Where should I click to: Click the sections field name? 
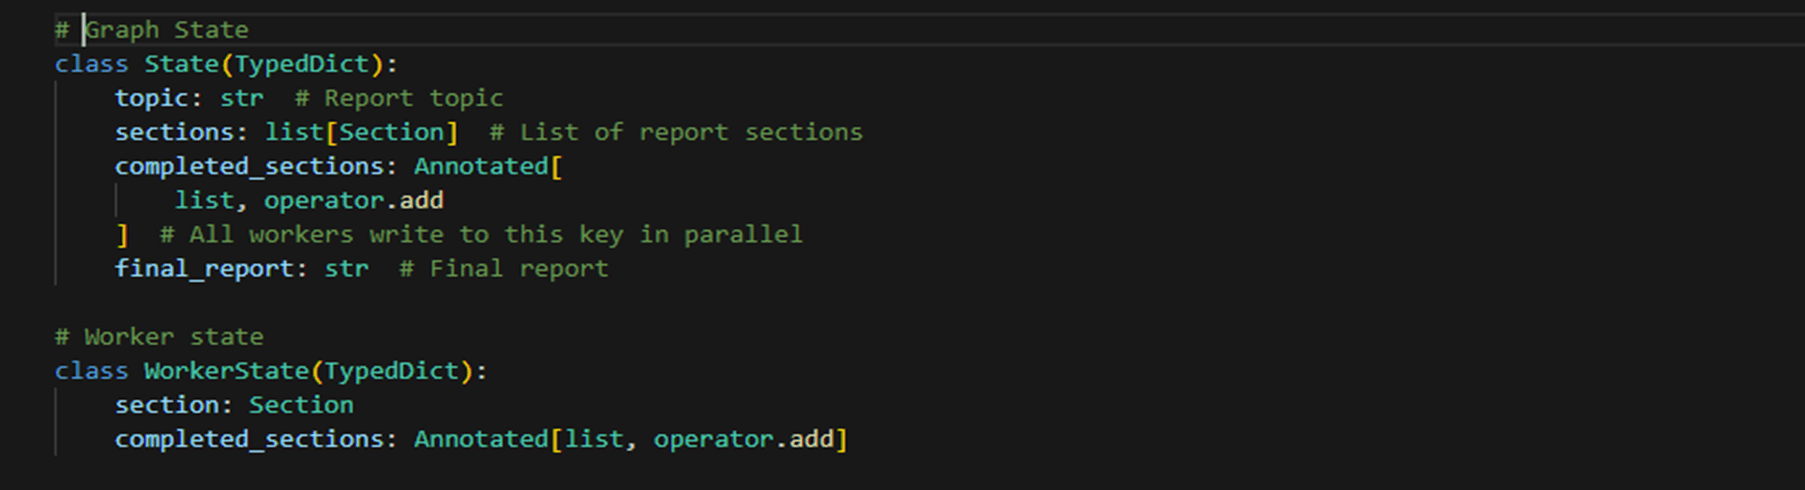(174, 132)
